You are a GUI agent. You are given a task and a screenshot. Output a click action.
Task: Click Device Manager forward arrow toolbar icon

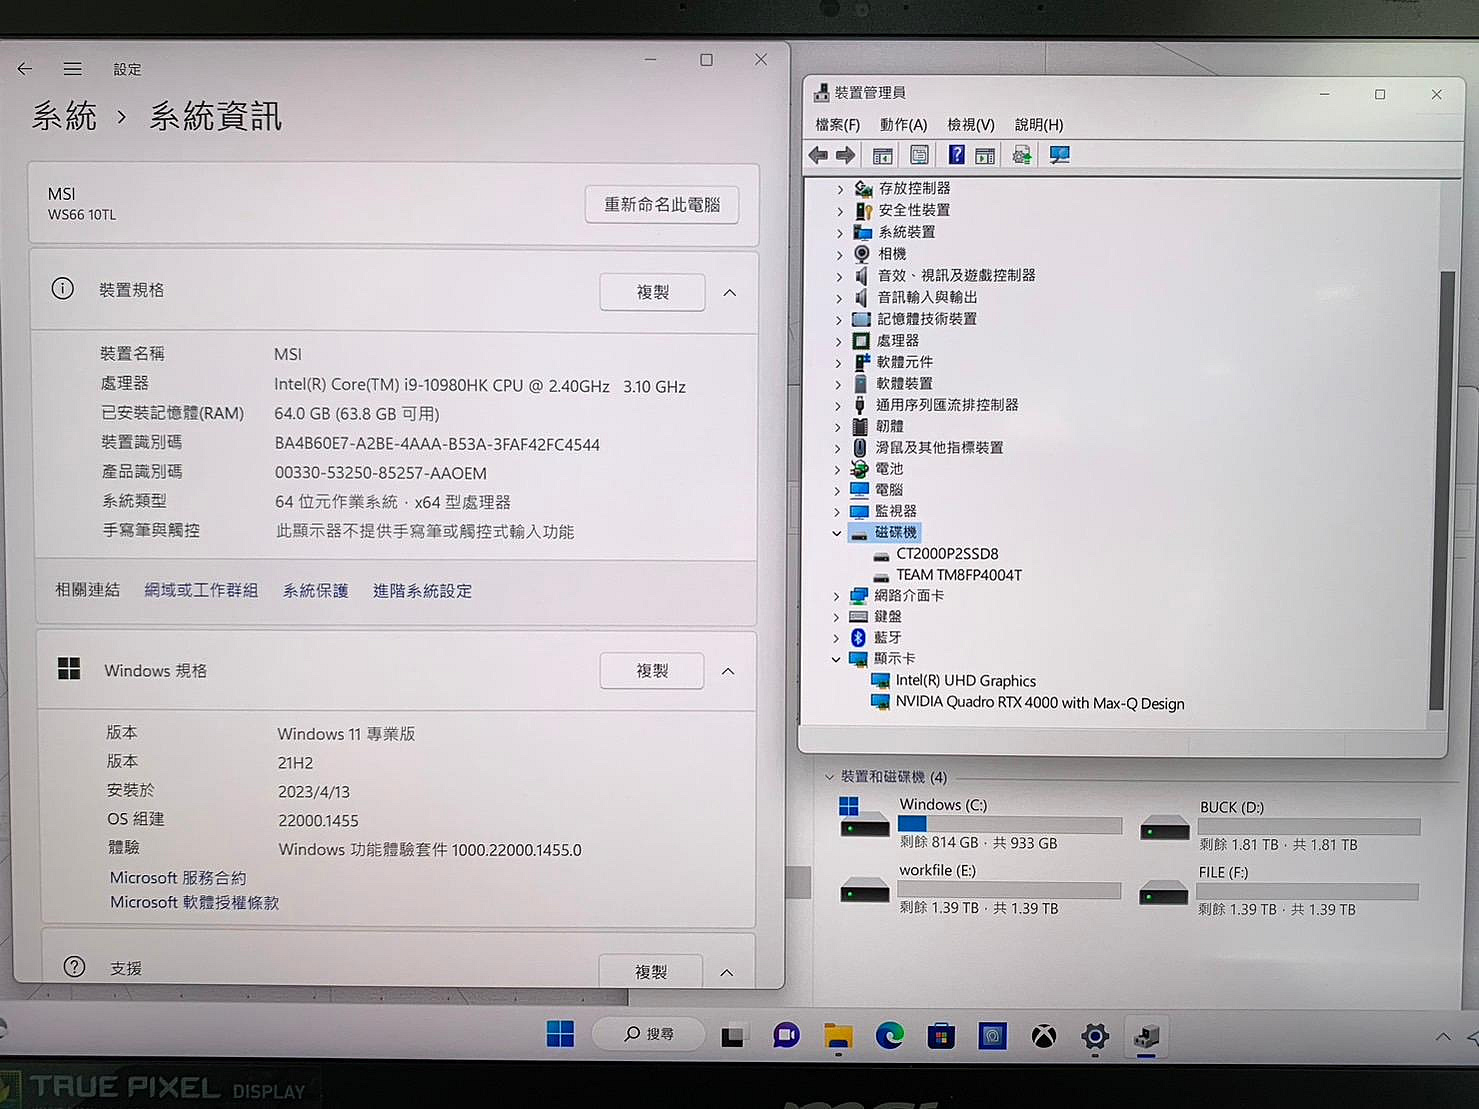coord(846,155)
